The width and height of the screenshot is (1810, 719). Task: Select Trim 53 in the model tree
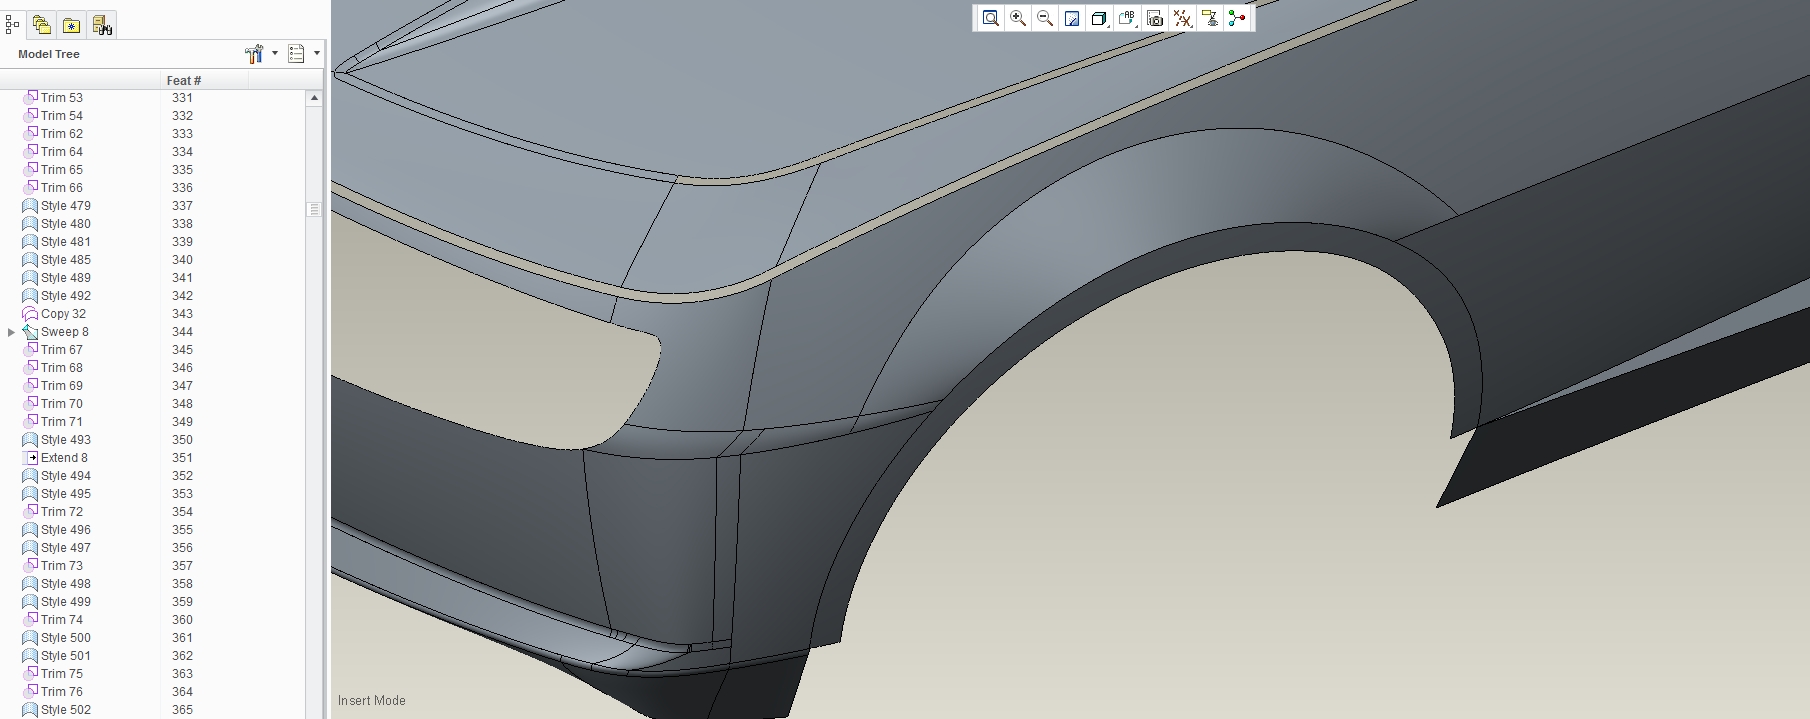pos(62,98)
